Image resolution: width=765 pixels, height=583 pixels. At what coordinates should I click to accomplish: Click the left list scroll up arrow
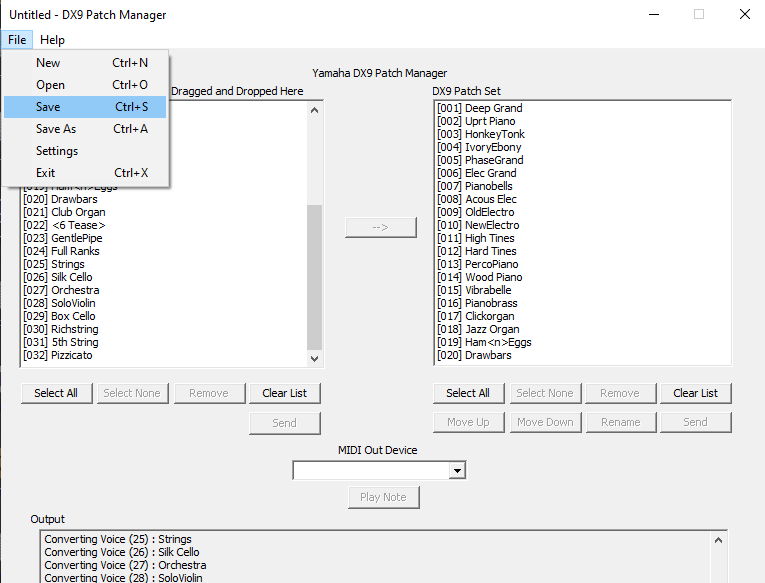coord(315,111)
